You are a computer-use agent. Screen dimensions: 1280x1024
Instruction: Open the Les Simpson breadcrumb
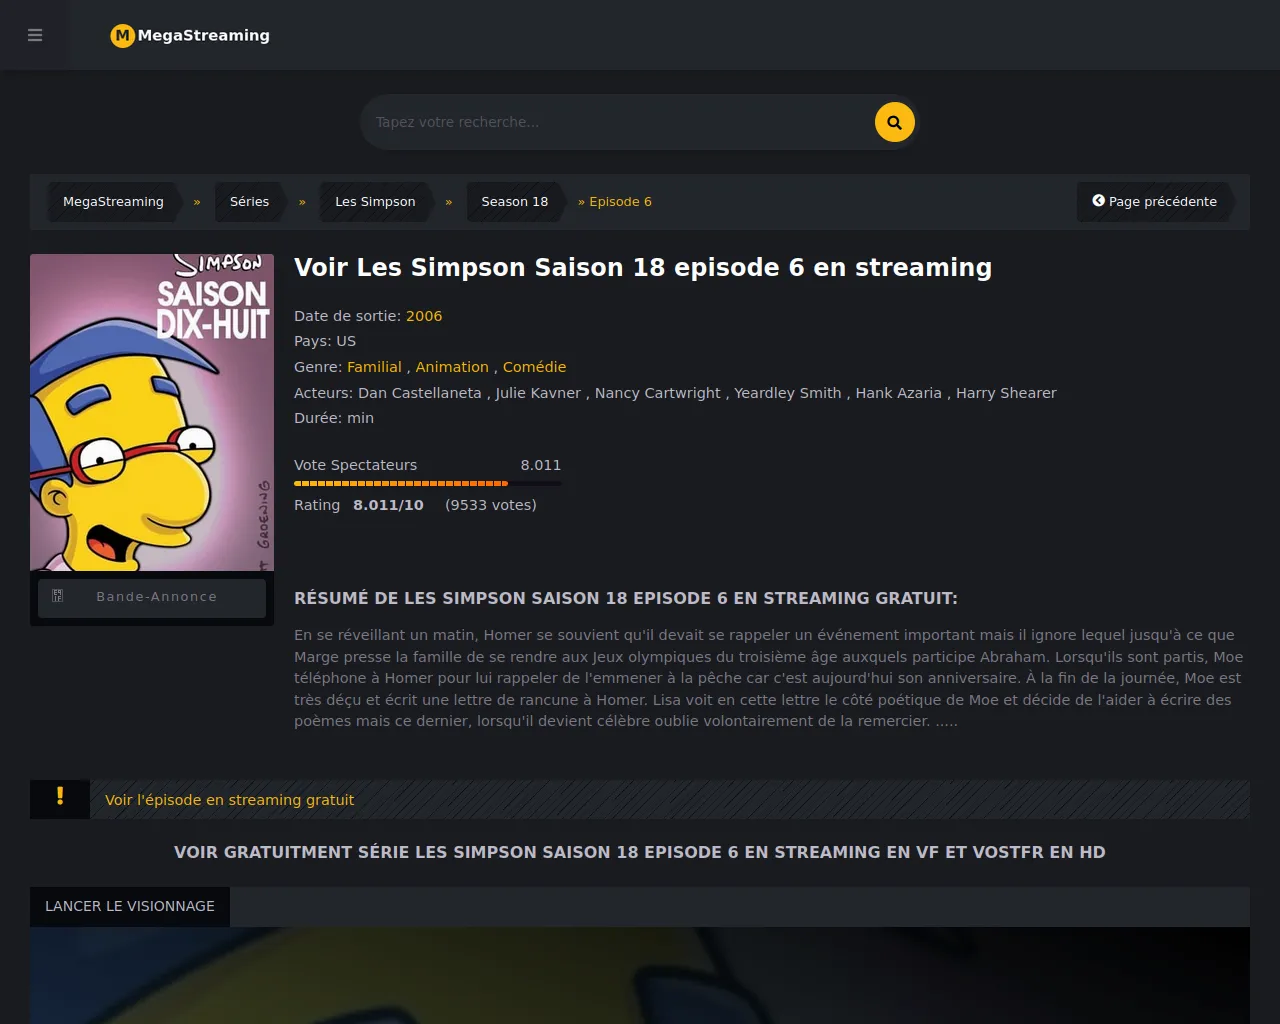coord(375,202)
